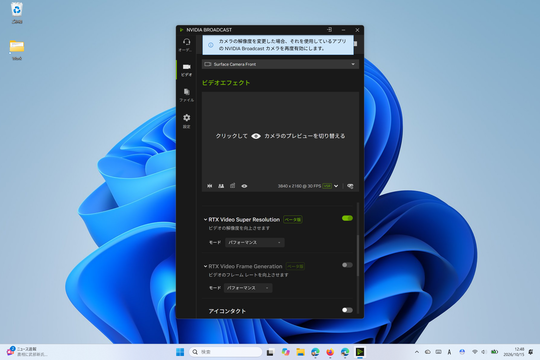Enable RTX Video Frame Generation toggle
Screen dimensions: 540x360
(x=347, y=265)
